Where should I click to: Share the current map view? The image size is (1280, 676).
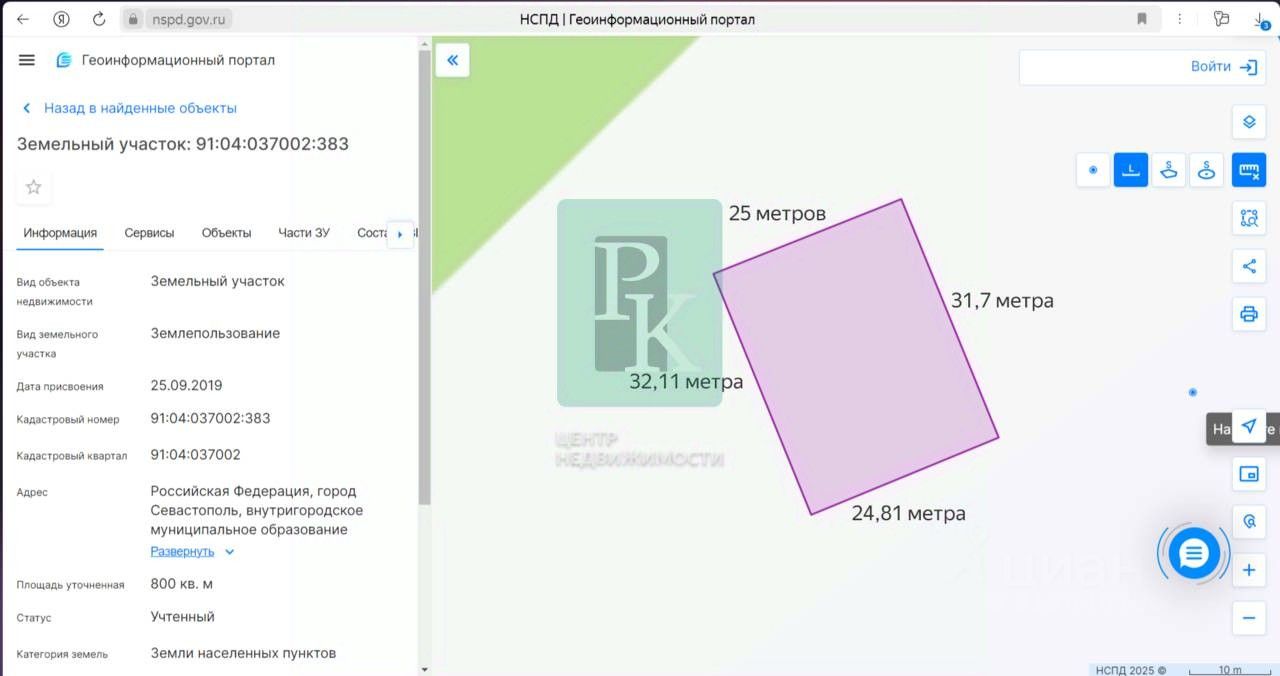(x=1249, y=266)
